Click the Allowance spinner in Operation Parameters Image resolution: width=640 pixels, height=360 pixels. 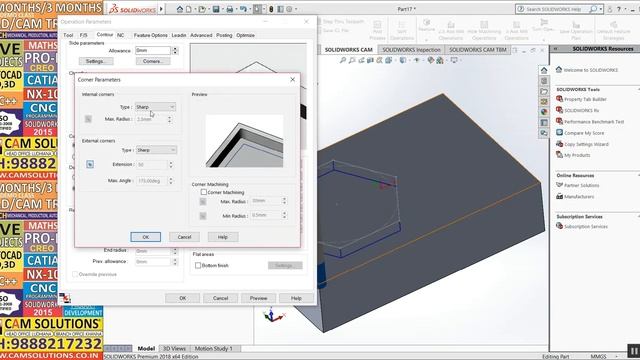[x=175, y=51]
